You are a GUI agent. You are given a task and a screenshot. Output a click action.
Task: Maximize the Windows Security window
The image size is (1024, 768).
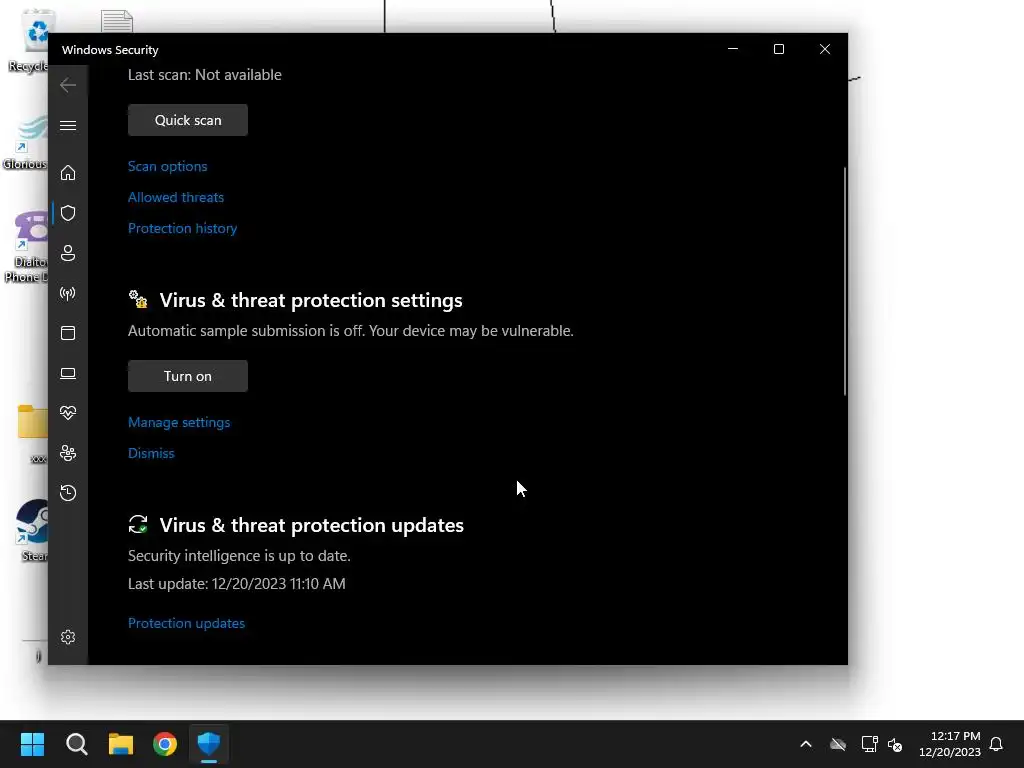tap(778, 49)
